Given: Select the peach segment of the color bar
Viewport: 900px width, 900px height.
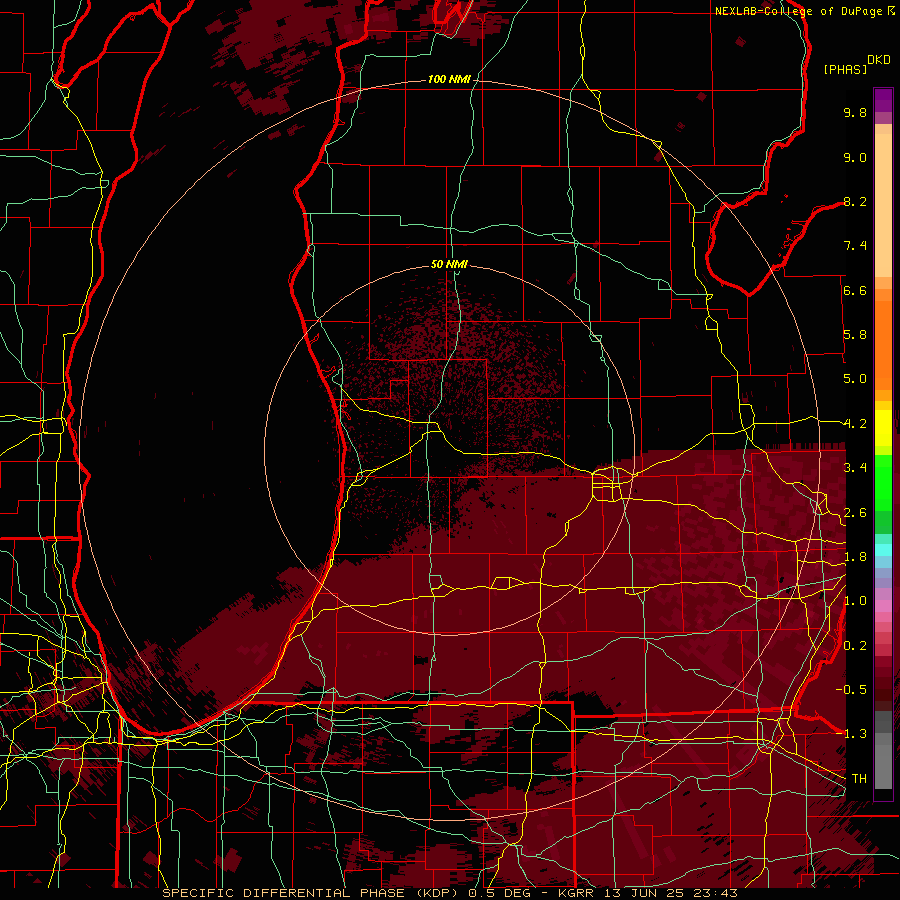Looking at the screenshot, I should [883, 205].
